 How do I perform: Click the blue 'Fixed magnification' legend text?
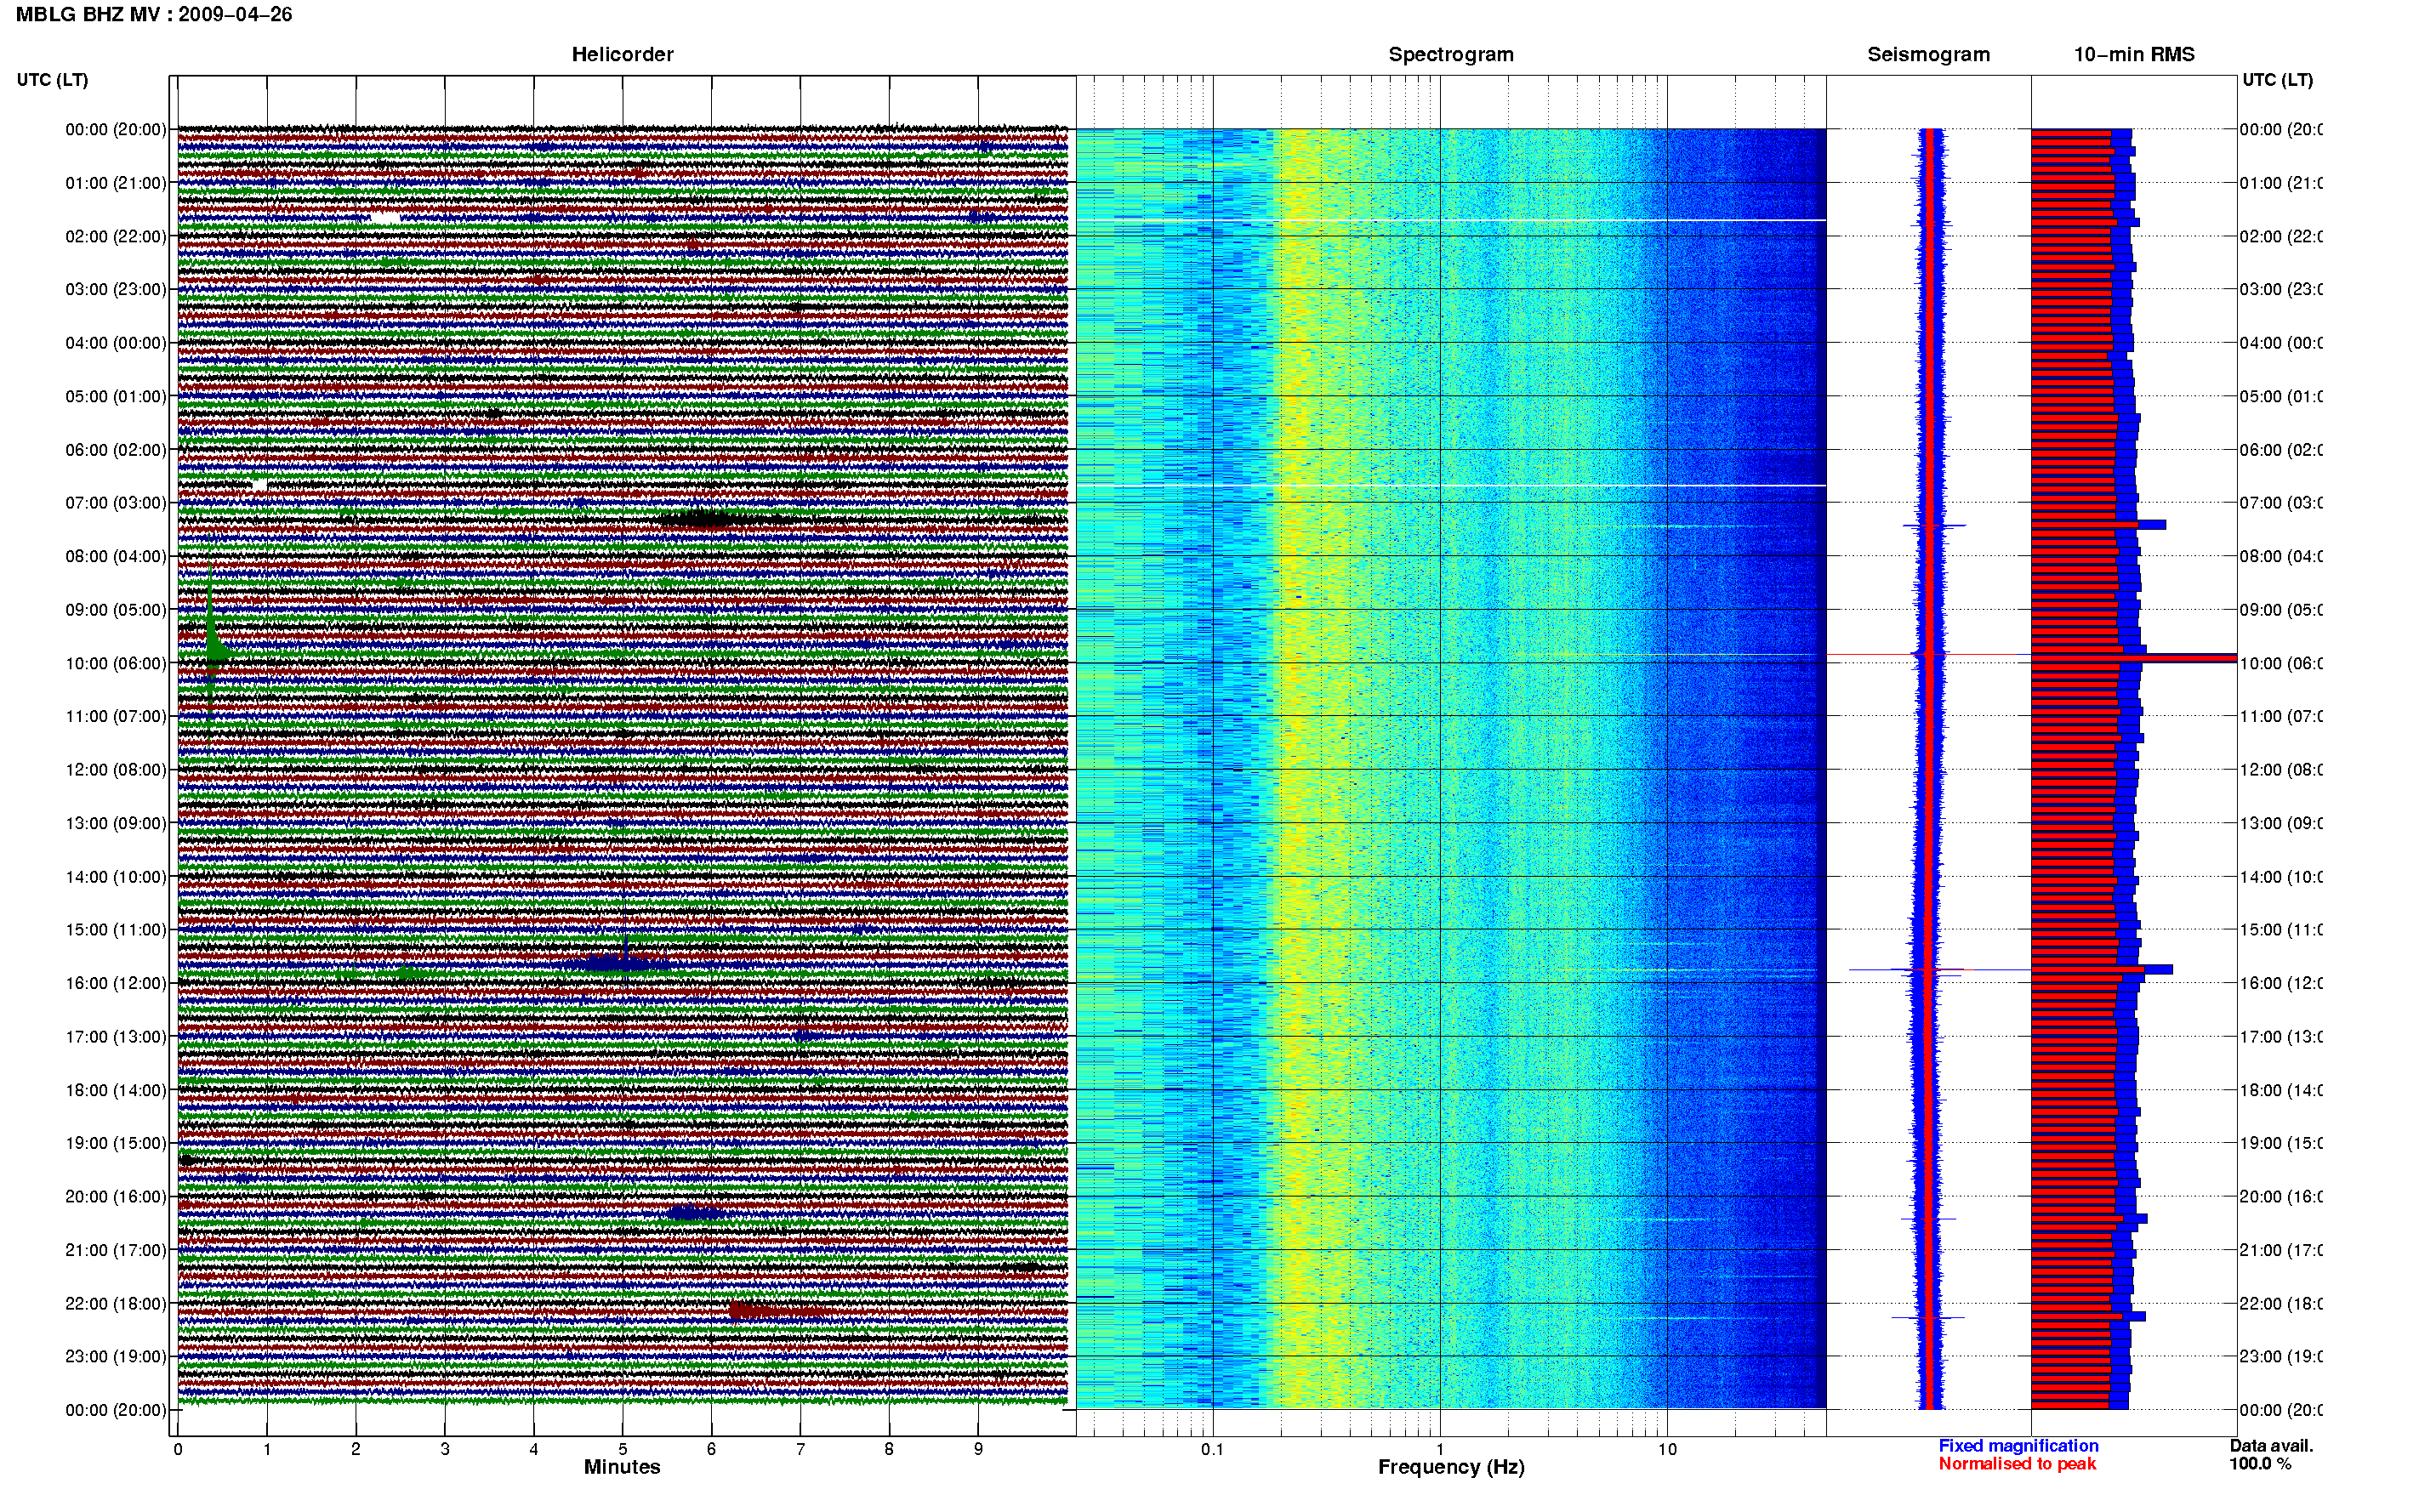point(2018,1446)
